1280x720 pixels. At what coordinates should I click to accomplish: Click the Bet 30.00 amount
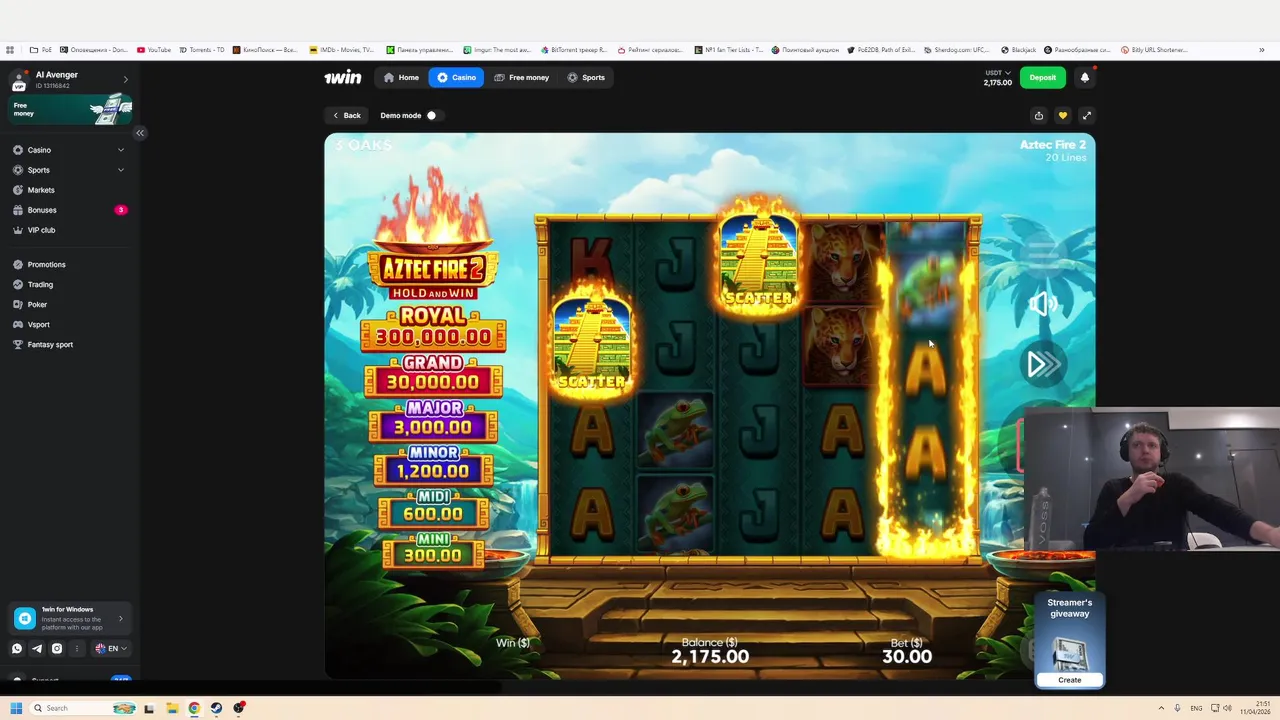pos(907,657)
